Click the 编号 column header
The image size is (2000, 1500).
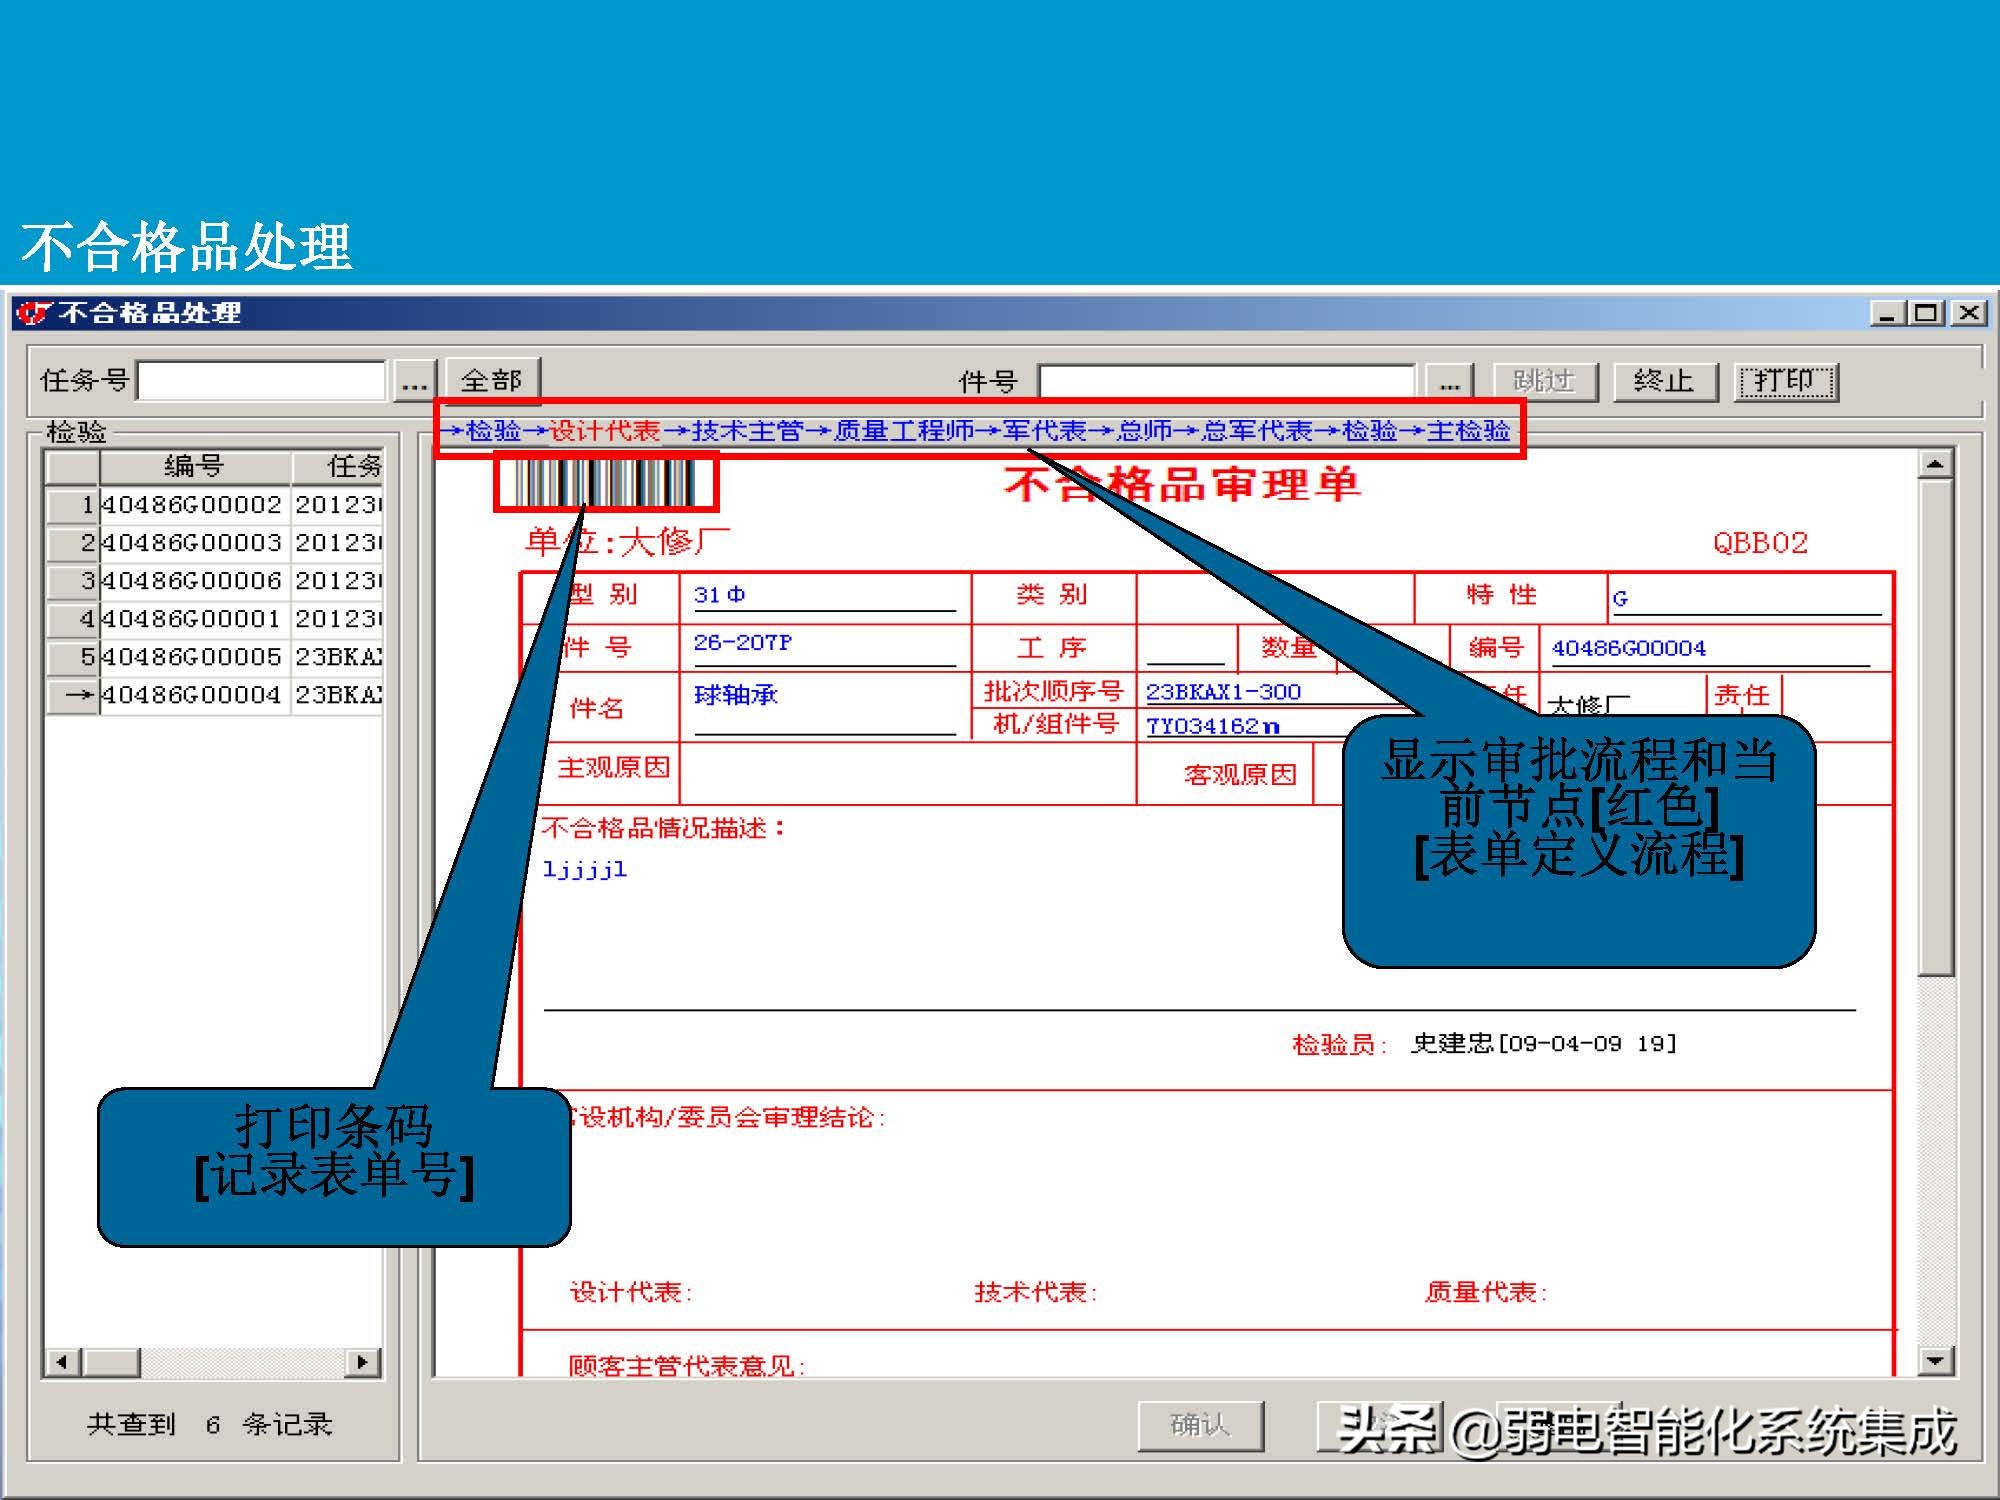click(x=195, y=466)
